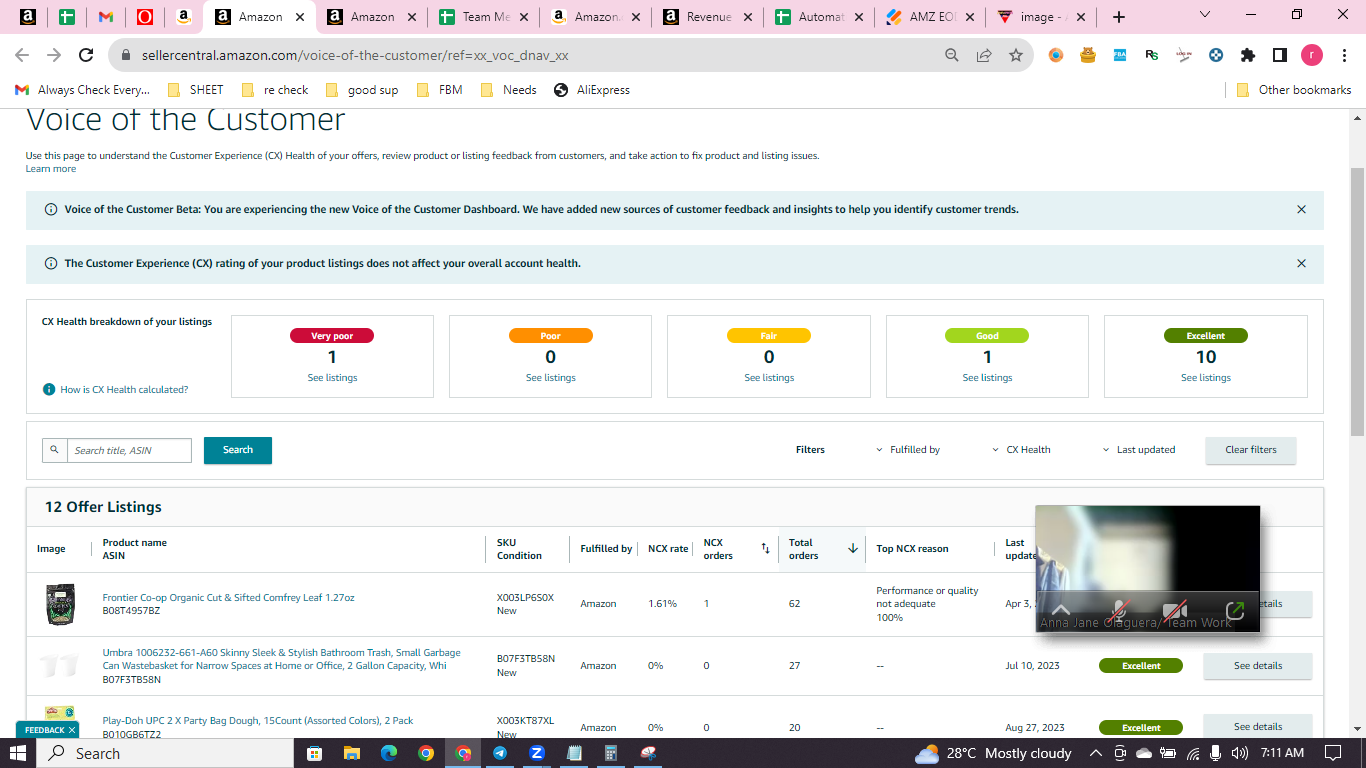This screenshot has height=768, width=1366.
Task: Open How is CX Health calculated link
Action: pyautogui.click(x=124, y=390)
